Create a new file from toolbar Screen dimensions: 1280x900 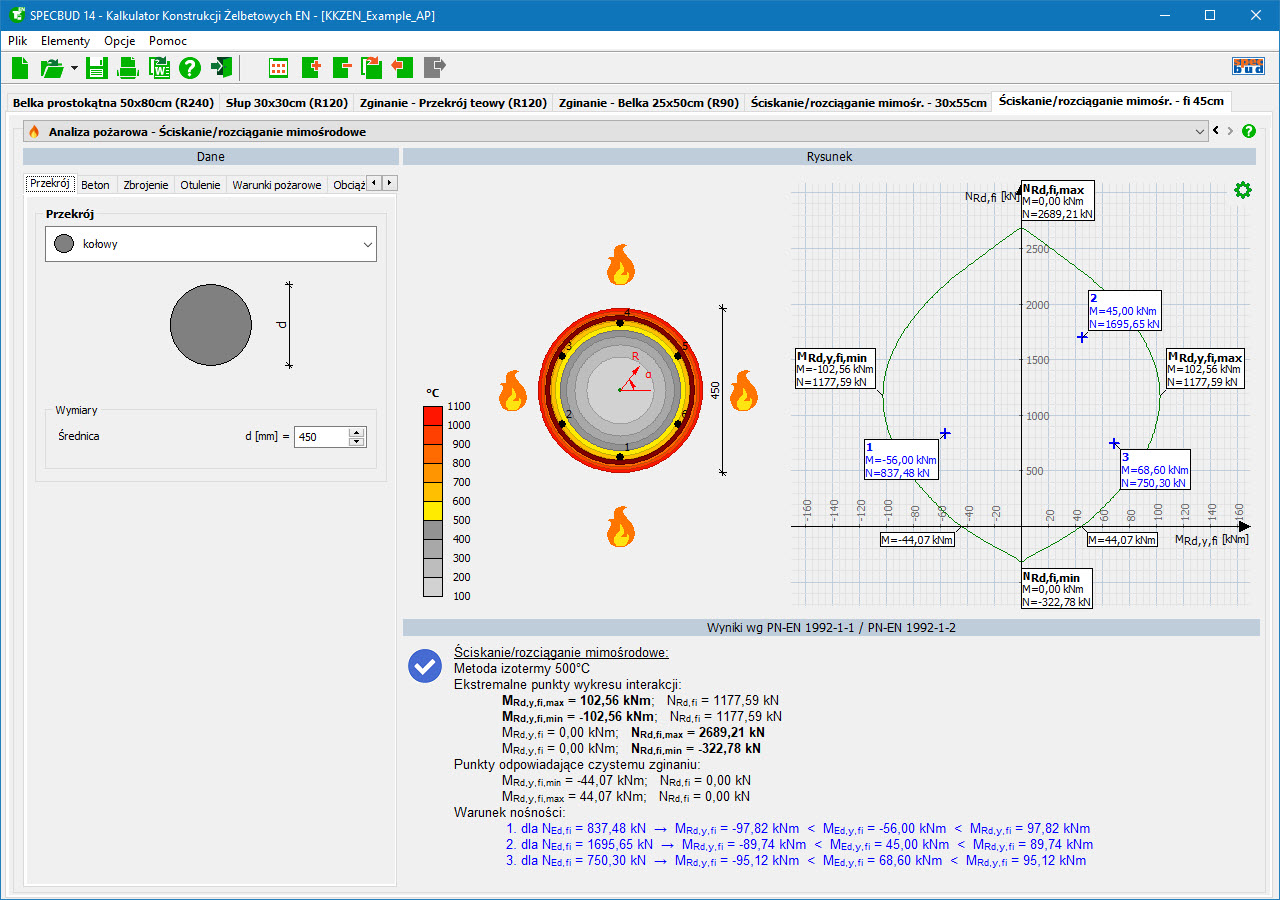[x=20, y=68]
